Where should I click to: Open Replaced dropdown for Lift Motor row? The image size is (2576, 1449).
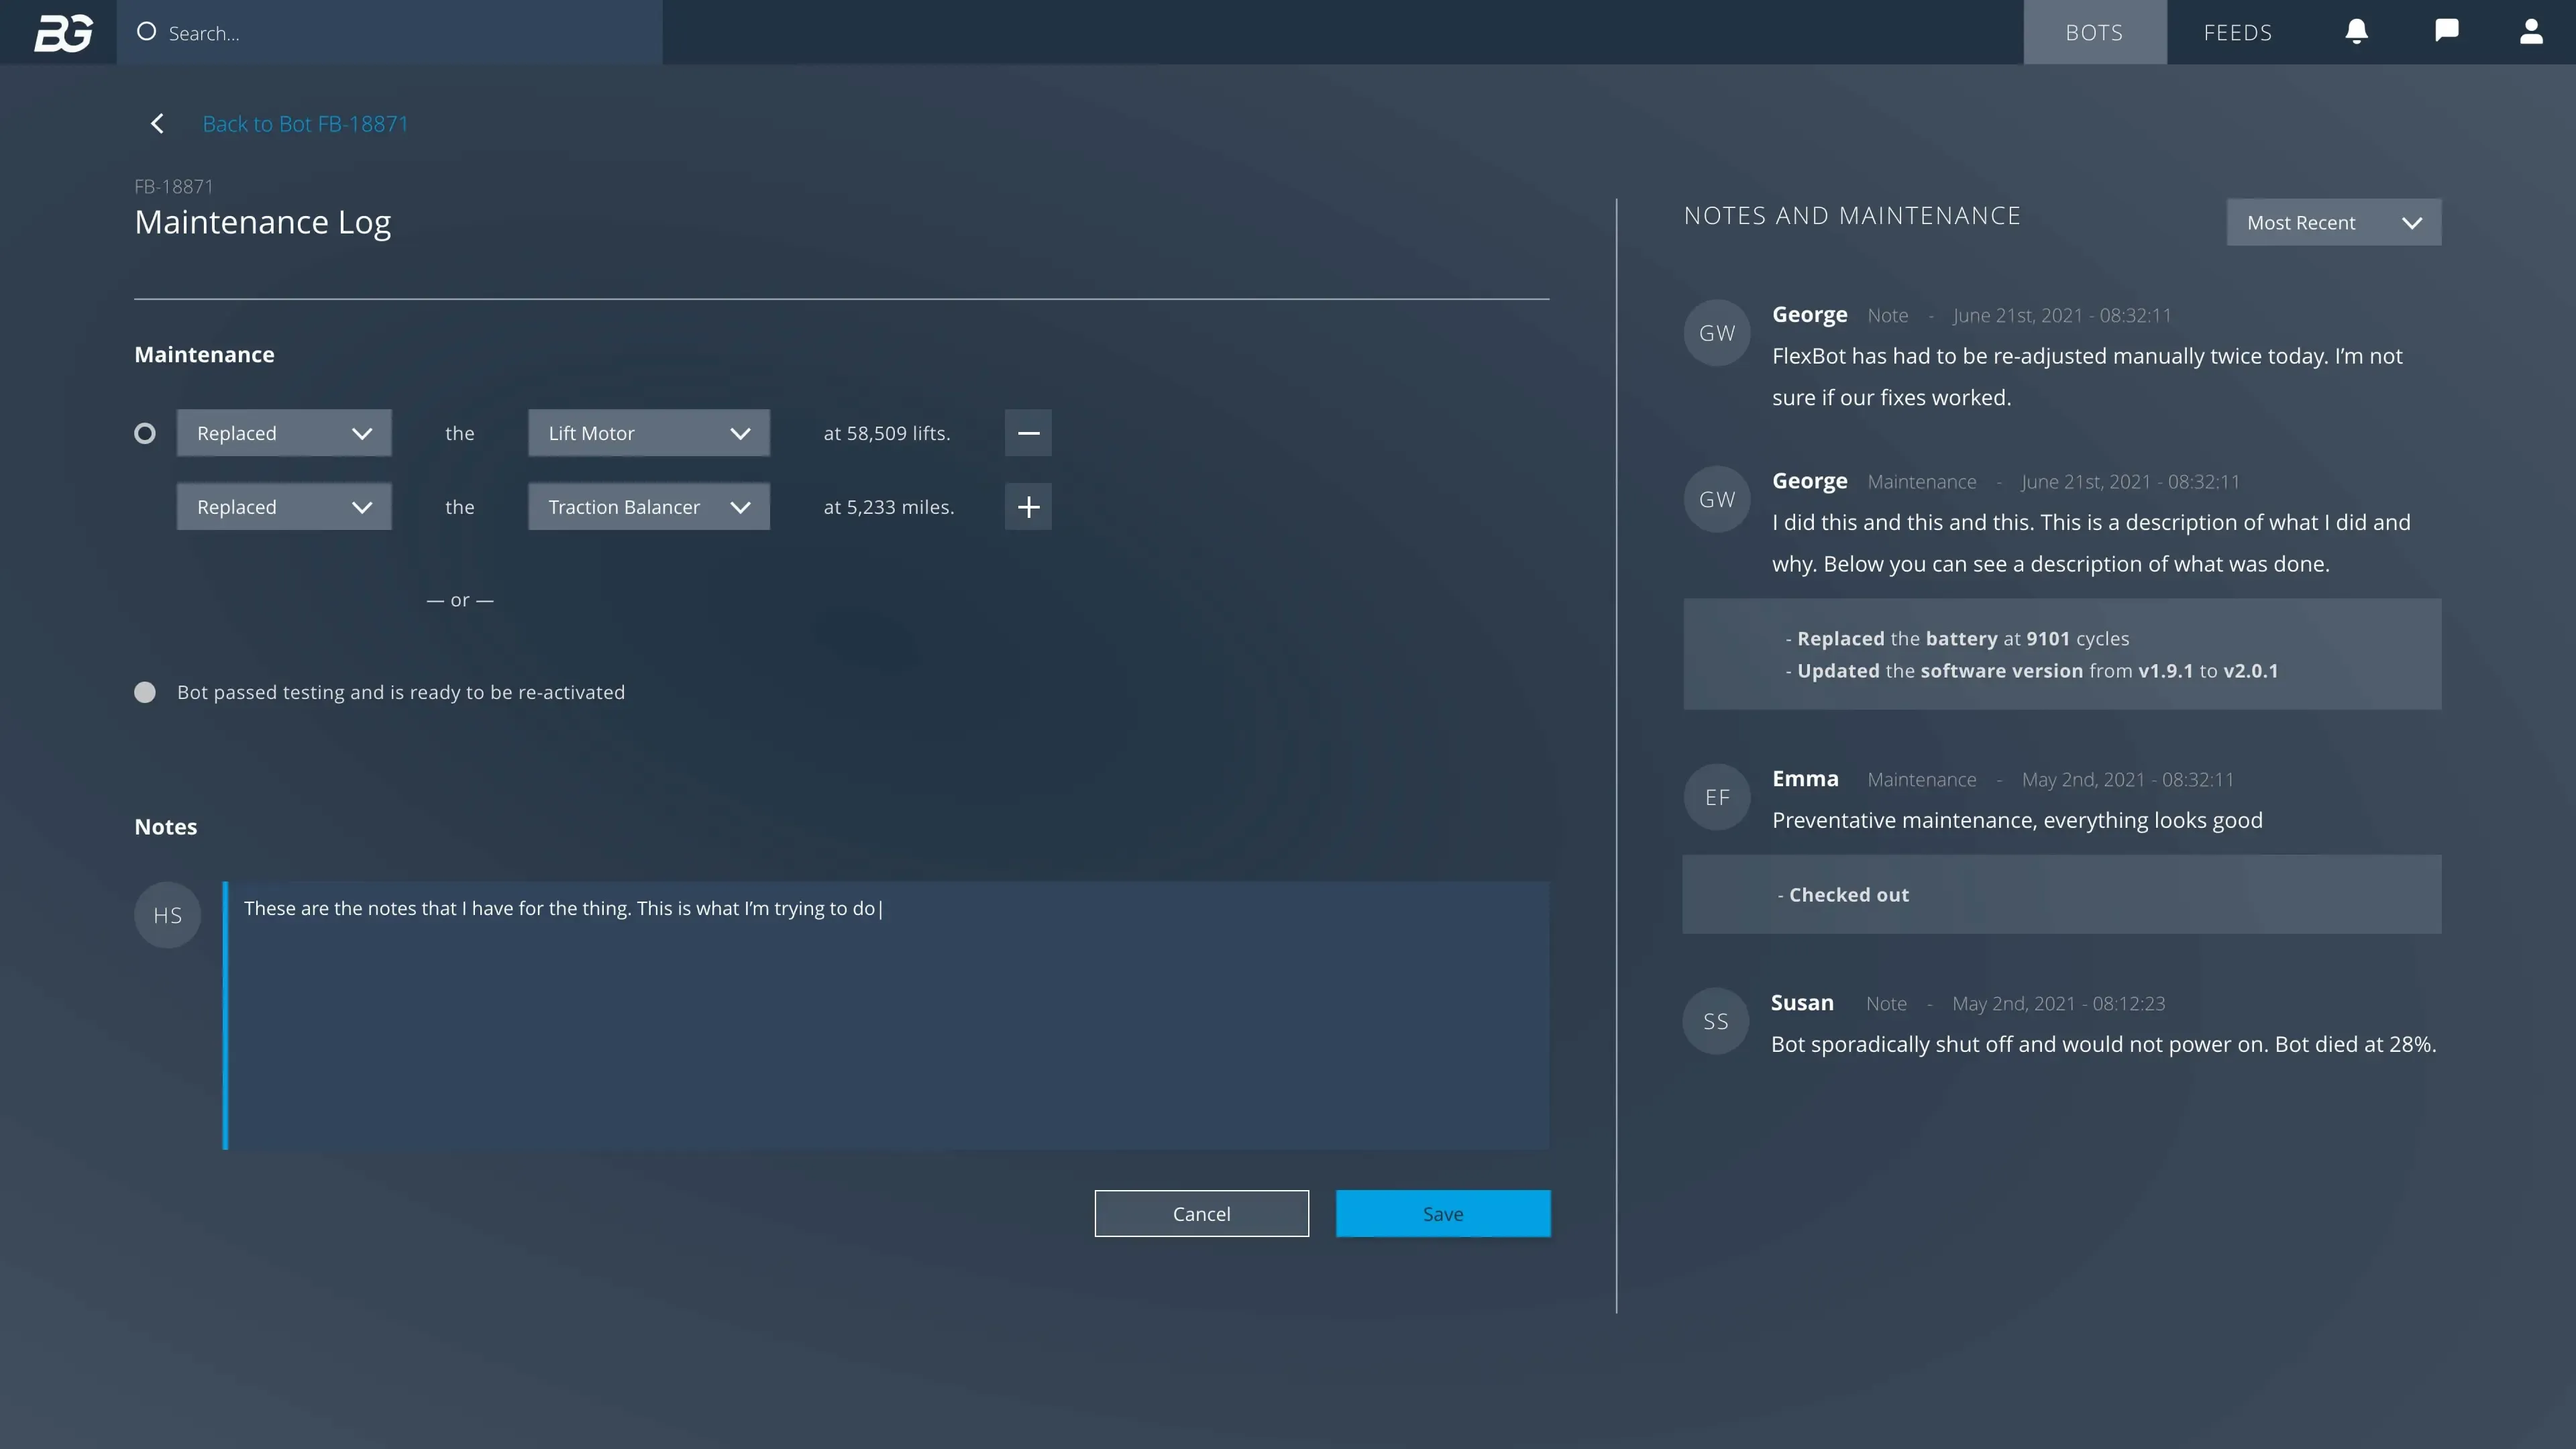(284, 433)
